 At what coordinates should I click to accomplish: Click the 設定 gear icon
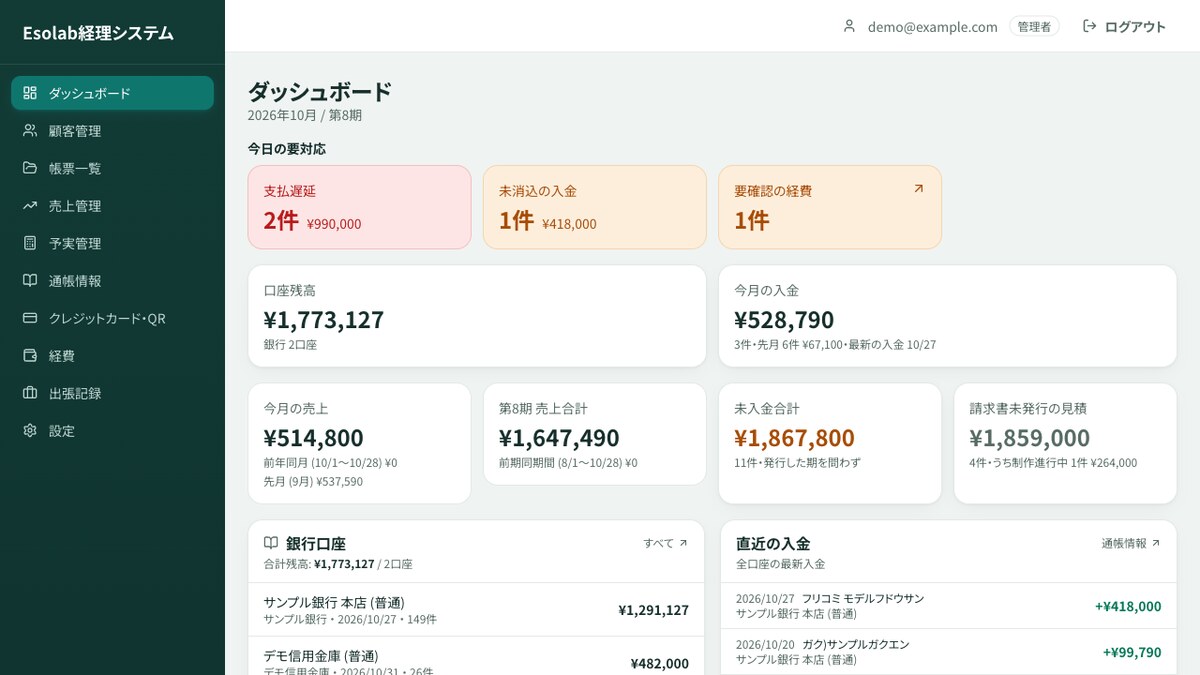30,430
